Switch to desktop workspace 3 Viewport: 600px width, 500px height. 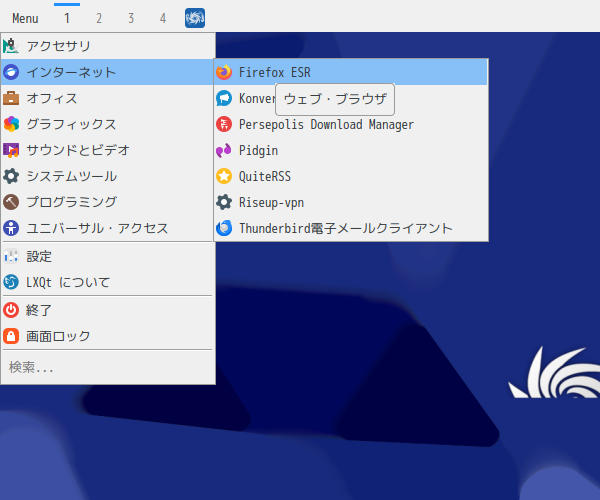[x=131, y=18]
